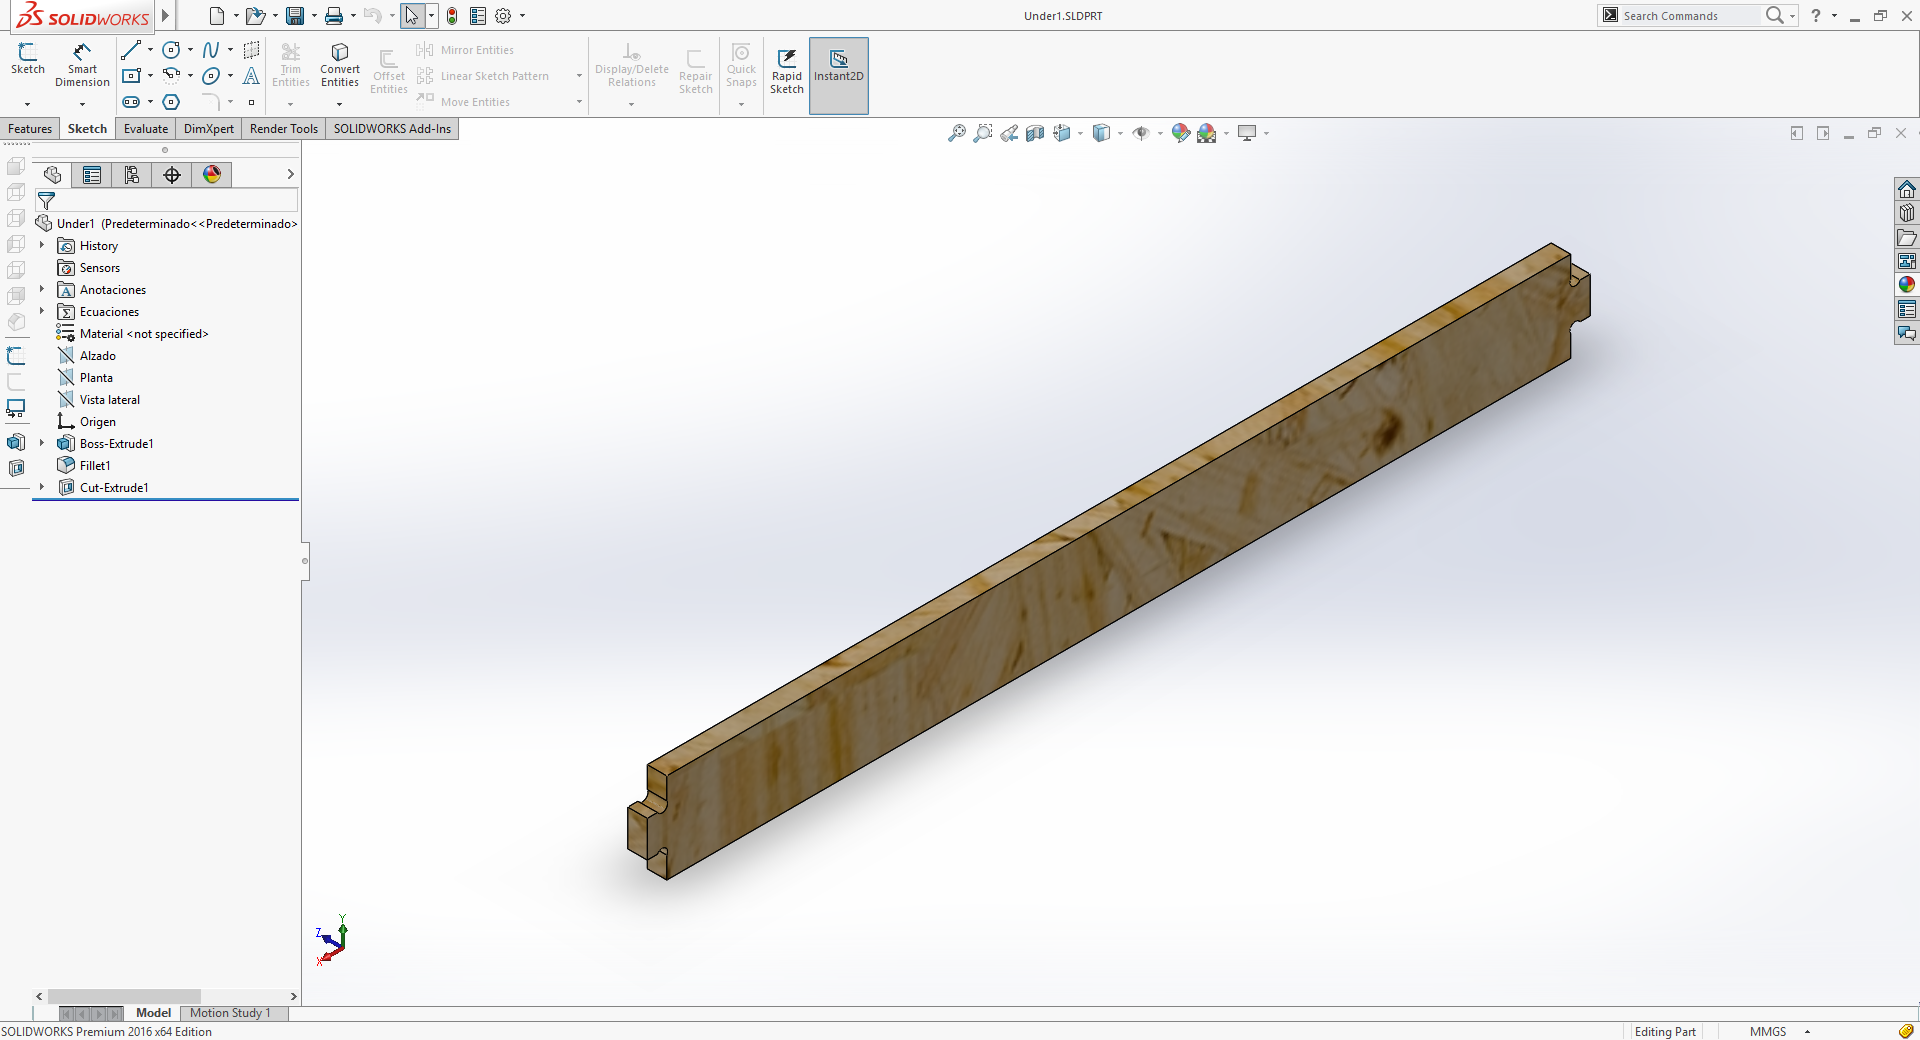The width and height of the screenshot is (1920, 1040).
Task: Open the File Properties icon in top toolbar
Action: tap(478, 16)
